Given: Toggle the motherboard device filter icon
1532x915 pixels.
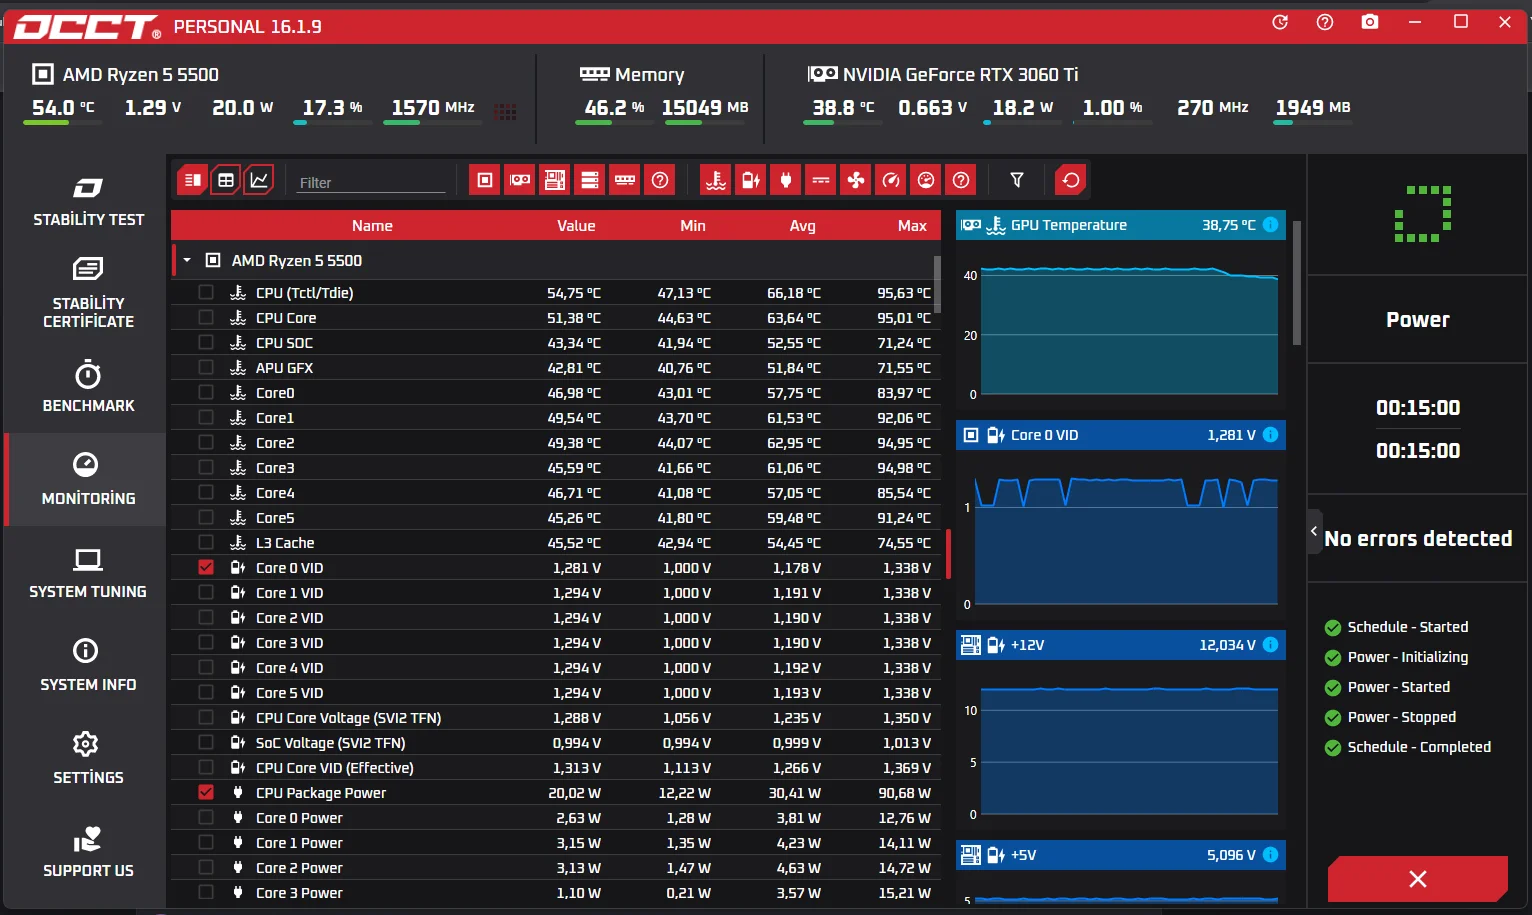Looking at the screenshot, I should coord(555,180).
